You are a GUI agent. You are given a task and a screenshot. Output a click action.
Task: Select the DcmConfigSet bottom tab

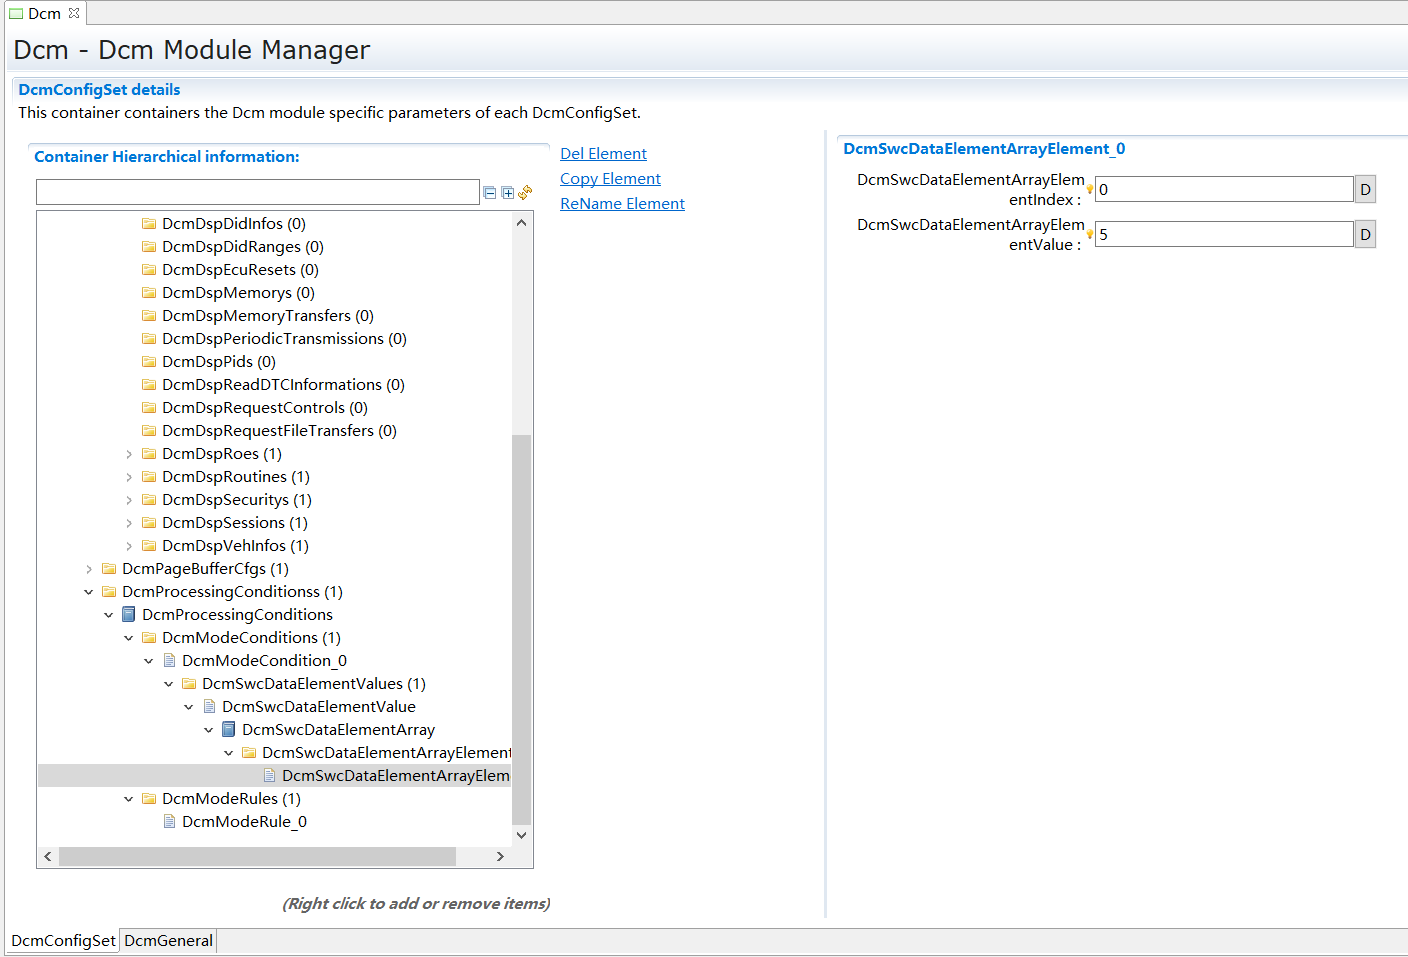click(63, 941)
